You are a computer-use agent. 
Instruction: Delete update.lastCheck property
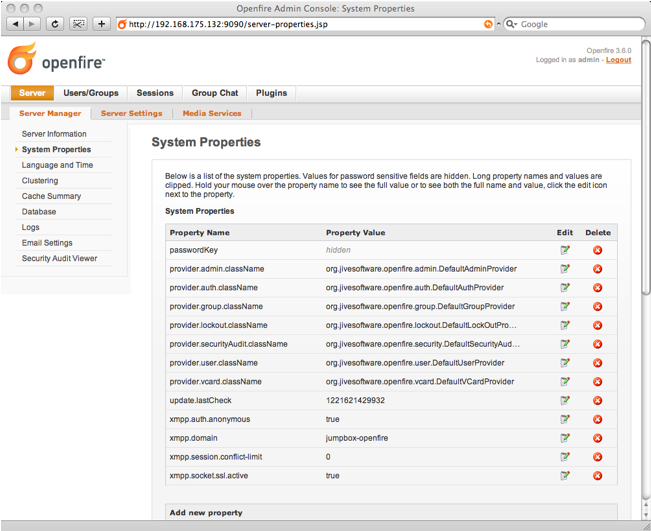pyautogui.click(x=597, y=401)
